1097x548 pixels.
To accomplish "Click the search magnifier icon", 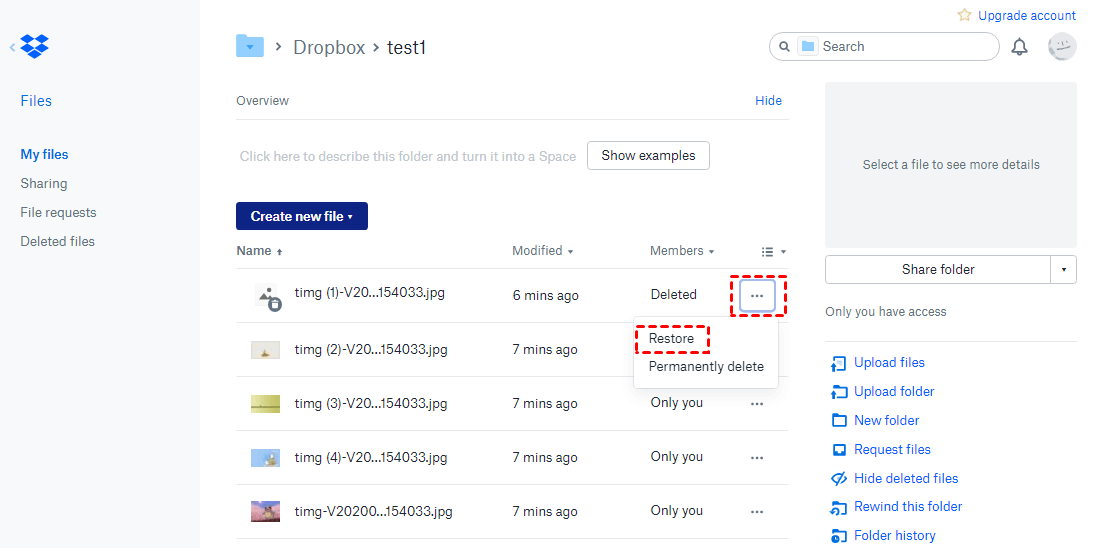I will [x=784, y=47].
